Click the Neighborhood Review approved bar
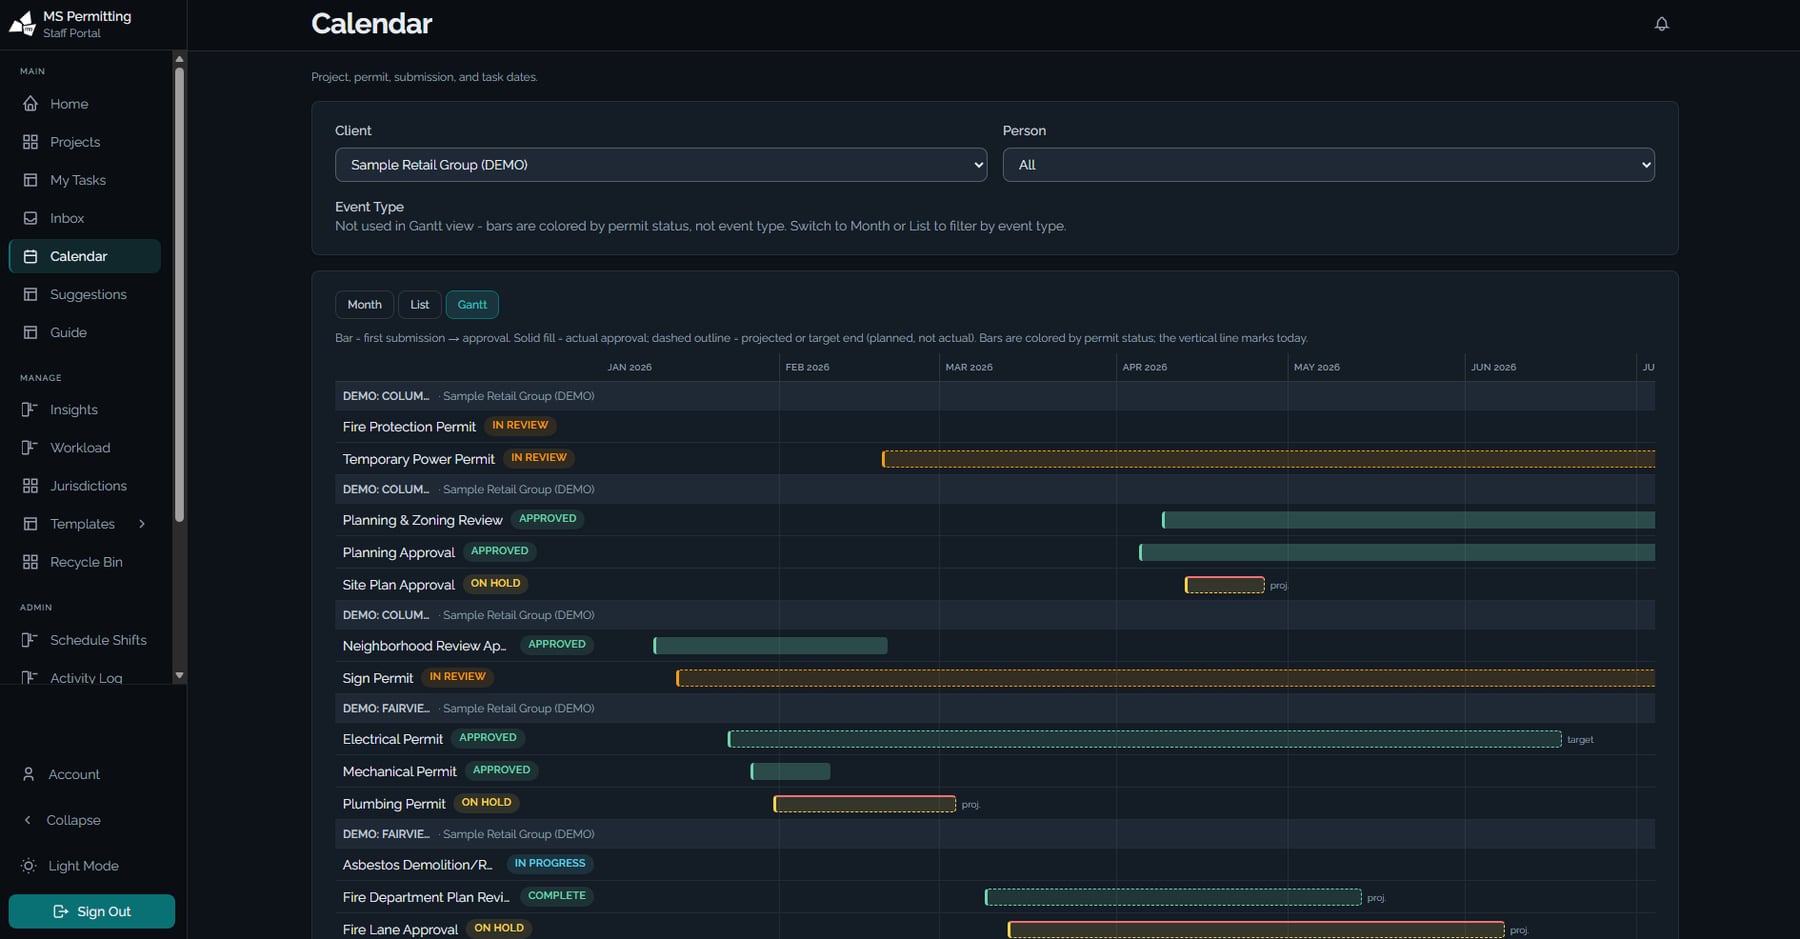 (x=770, y=646)
